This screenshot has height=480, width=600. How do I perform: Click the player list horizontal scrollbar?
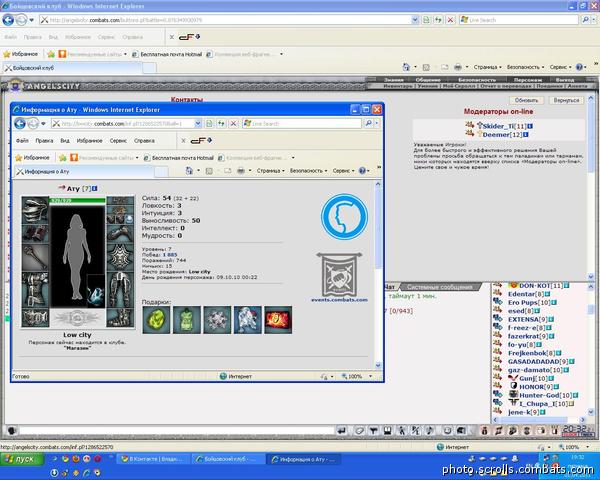[x=539, y=420]
